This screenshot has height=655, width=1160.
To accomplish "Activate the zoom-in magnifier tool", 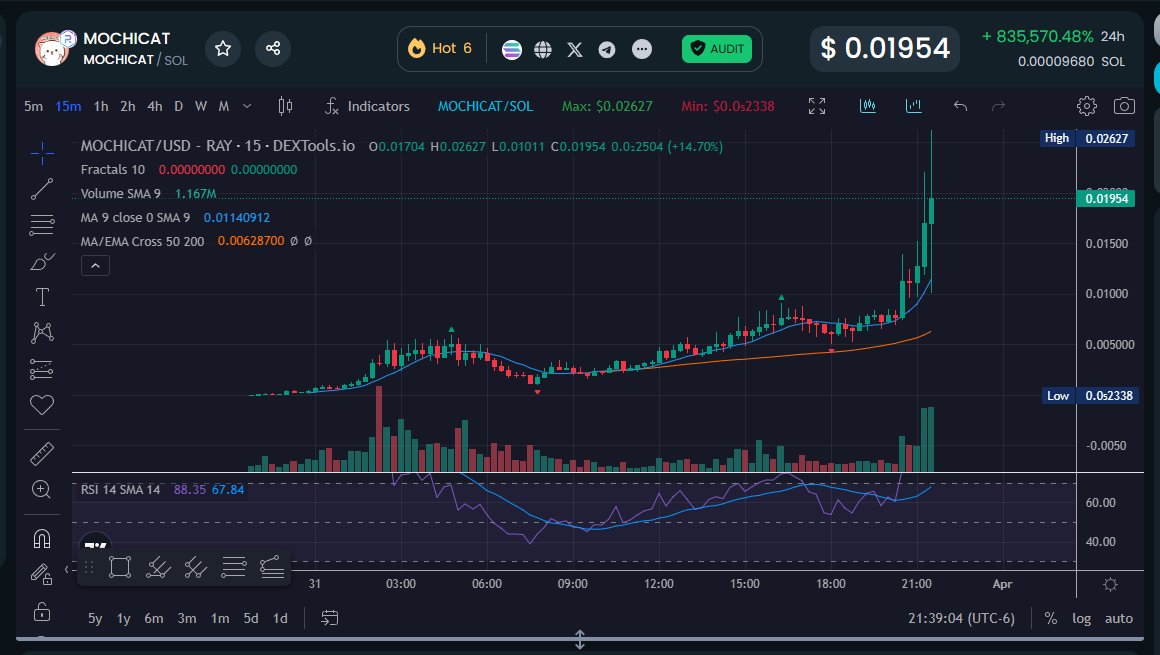I will point(42,489).
